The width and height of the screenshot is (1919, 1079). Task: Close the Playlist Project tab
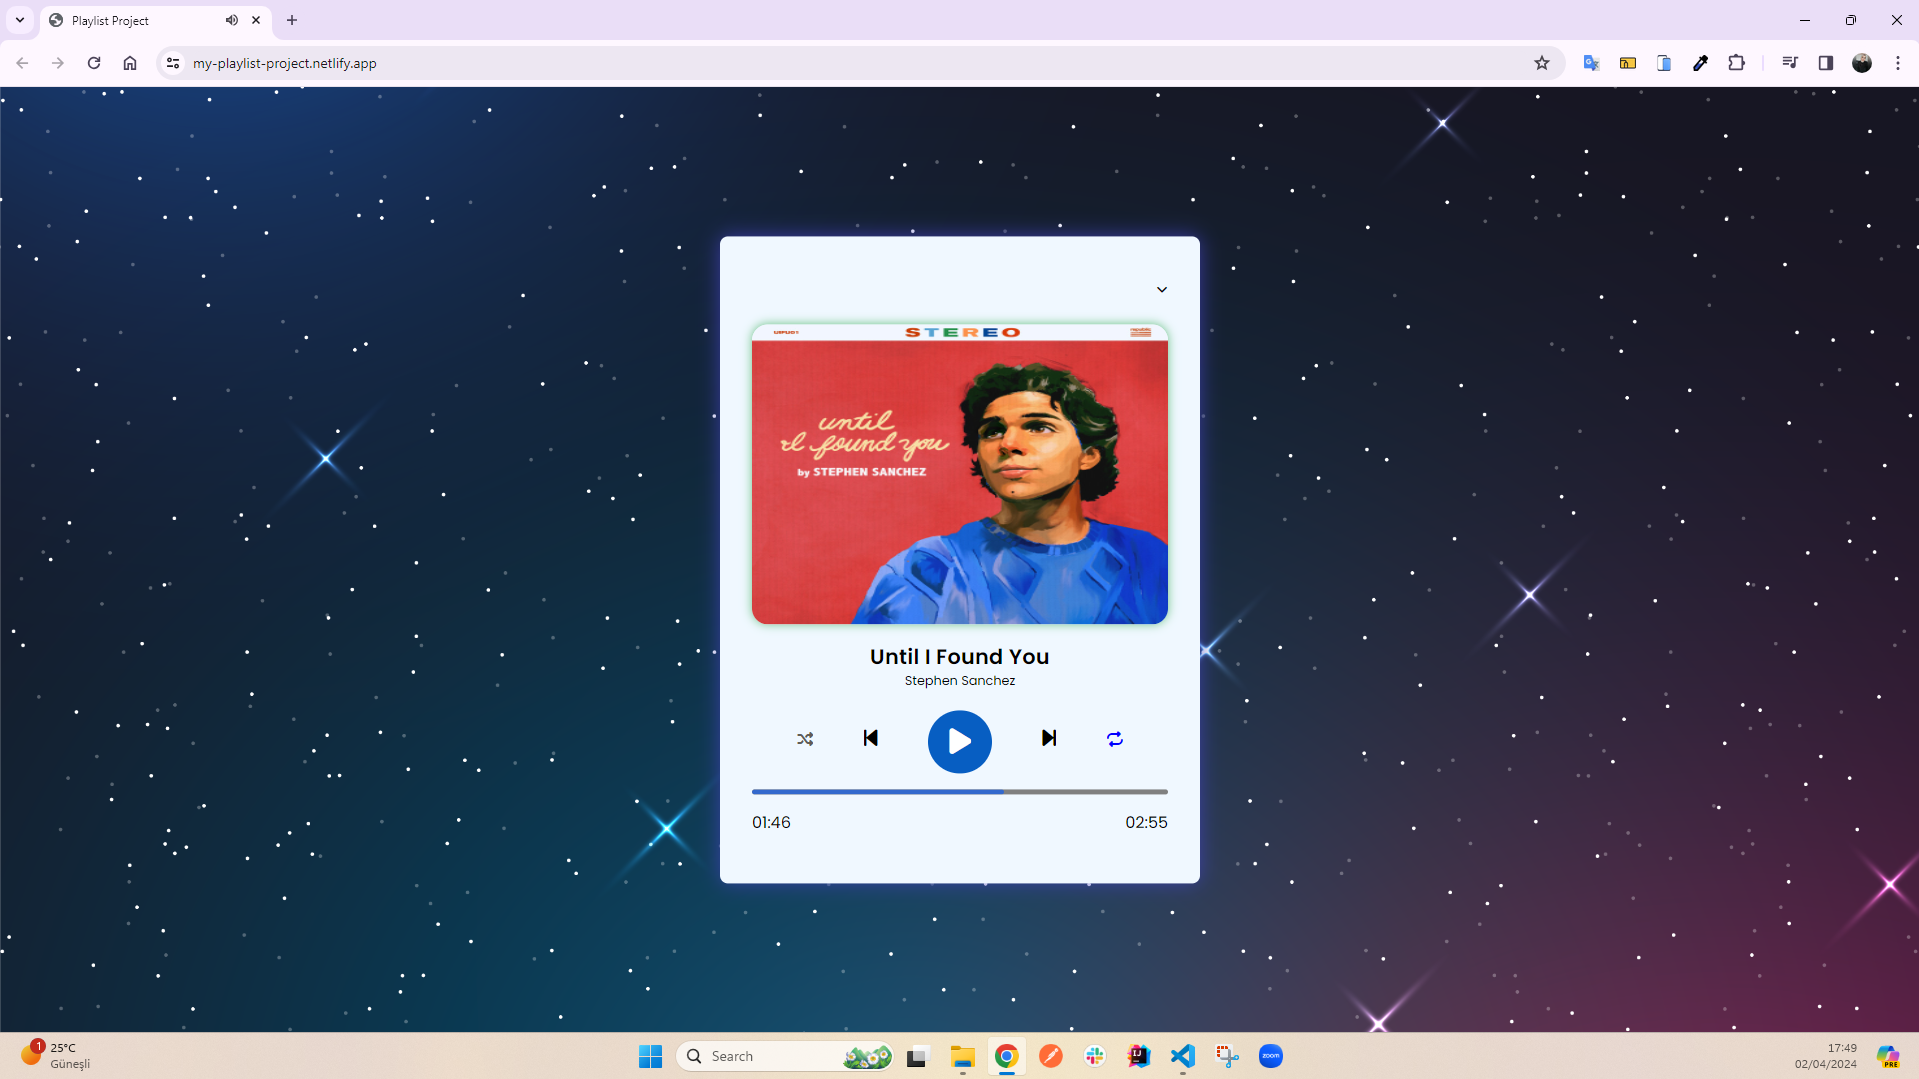tap(256, 20)
